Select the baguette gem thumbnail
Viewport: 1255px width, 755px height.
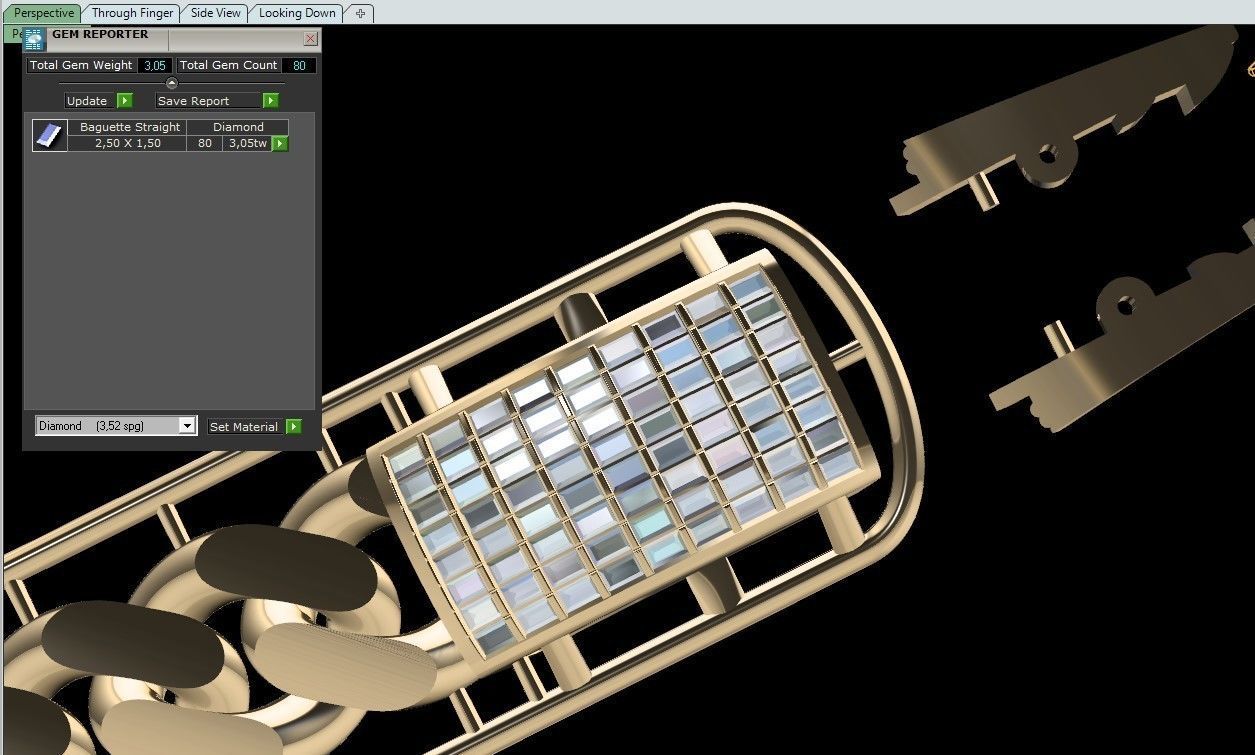click(x=50, y=135)
